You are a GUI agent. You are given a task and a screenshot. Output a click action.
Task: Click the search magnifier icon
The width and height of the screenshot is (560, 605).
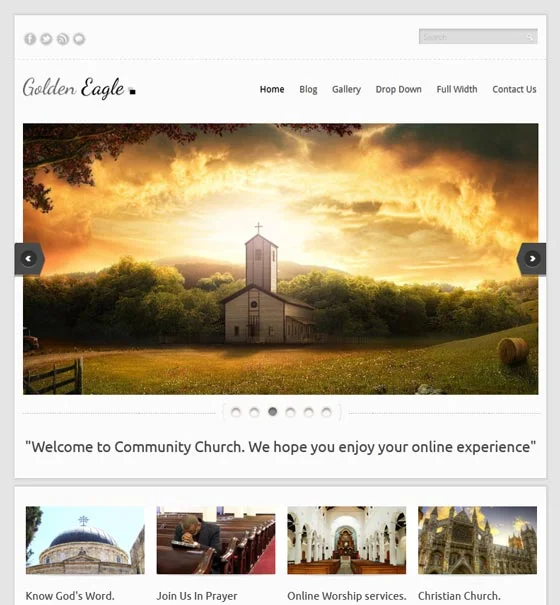[530, 37]
